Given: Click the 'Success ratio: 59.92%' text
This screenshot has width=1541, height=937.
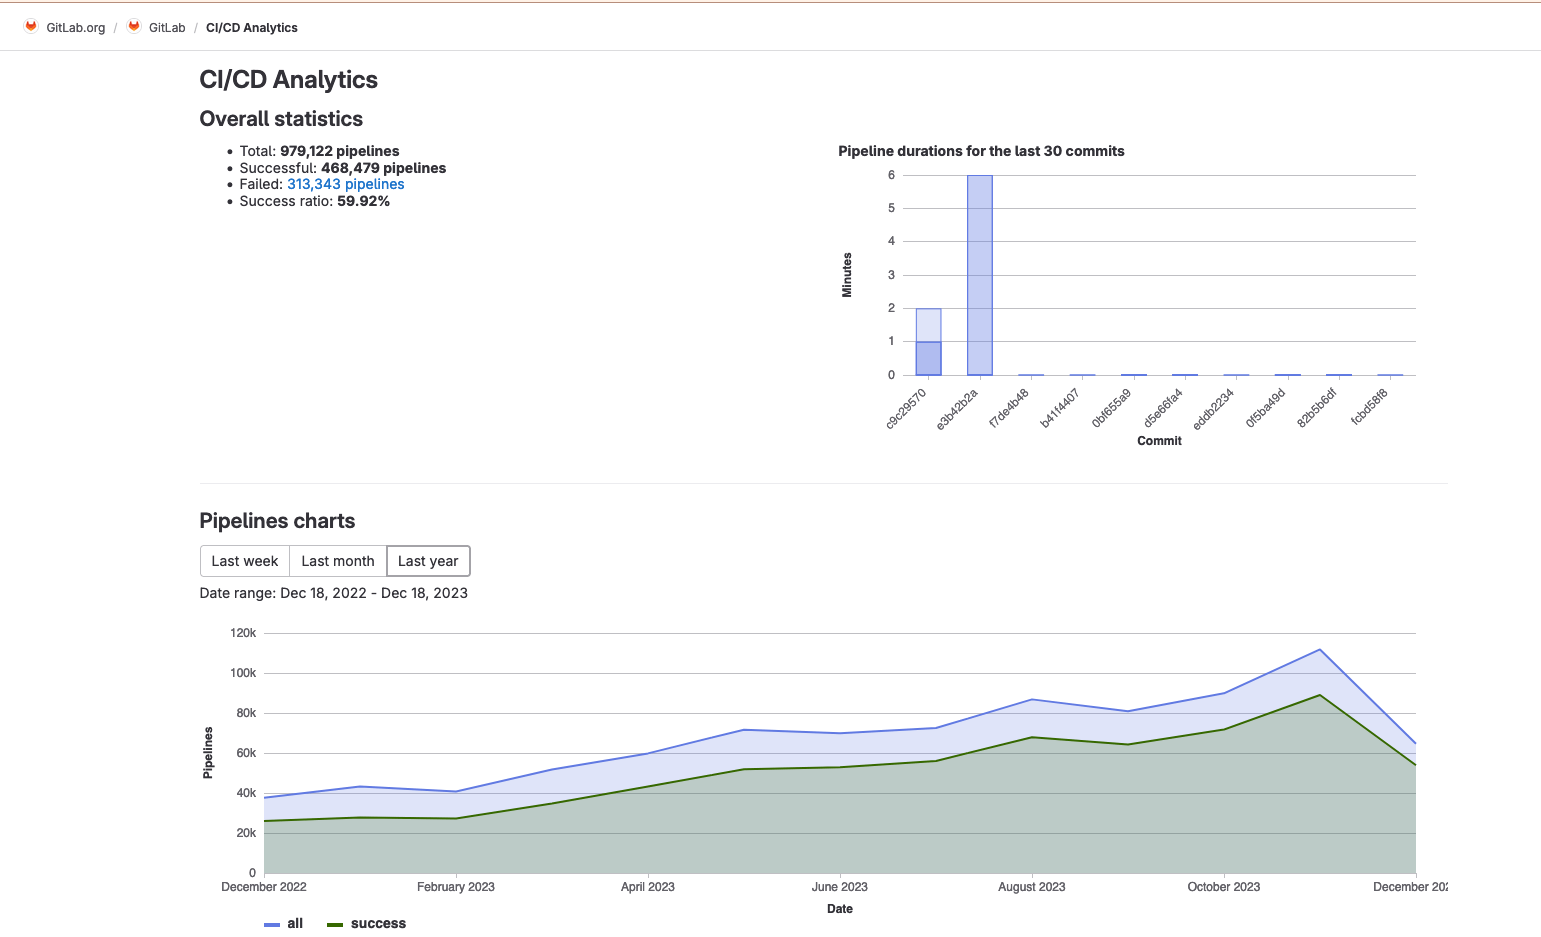Looking at the screenshot, I should coord(315,201).
